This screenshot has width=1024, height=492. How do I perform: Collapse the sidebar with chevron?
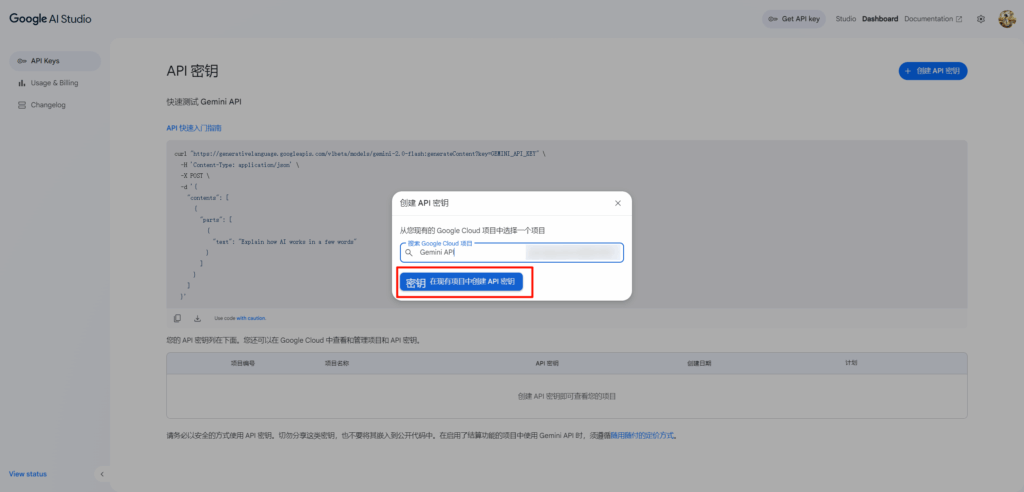click(x=102, y=474)
